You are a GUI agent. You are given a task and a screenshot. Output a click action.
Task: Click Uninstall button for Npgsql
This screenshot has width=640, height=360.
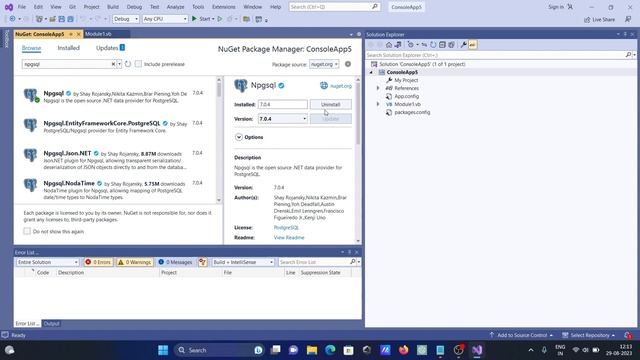click(x=331, y=104)
